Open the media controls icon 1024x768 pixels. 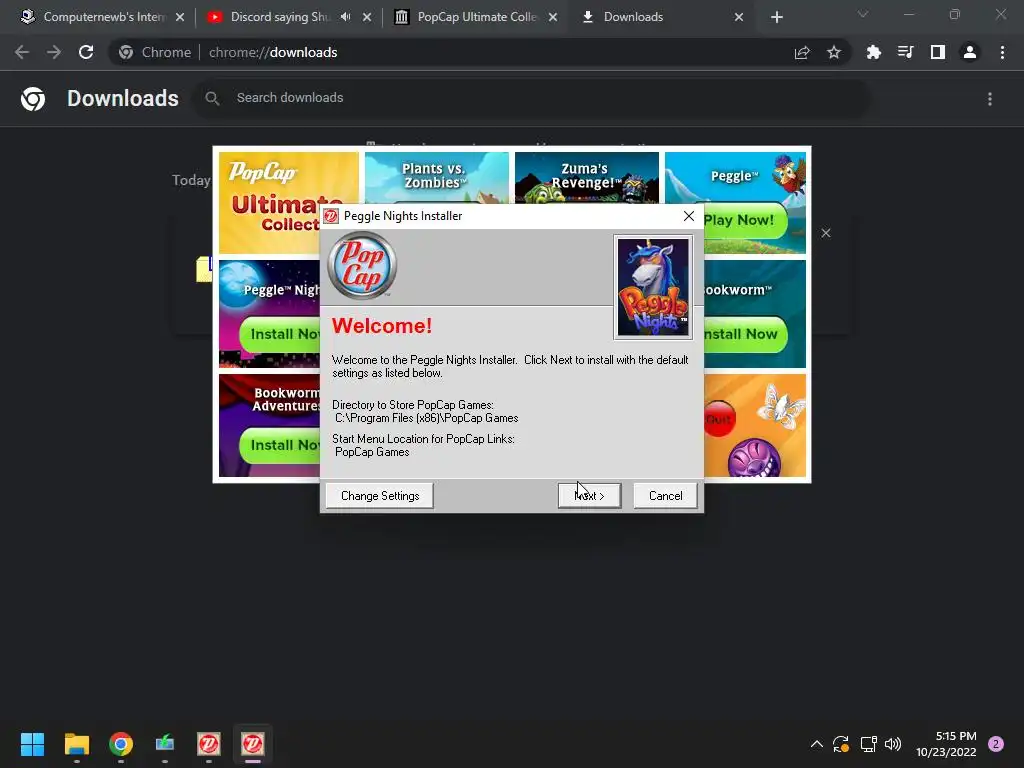point(905,52)
